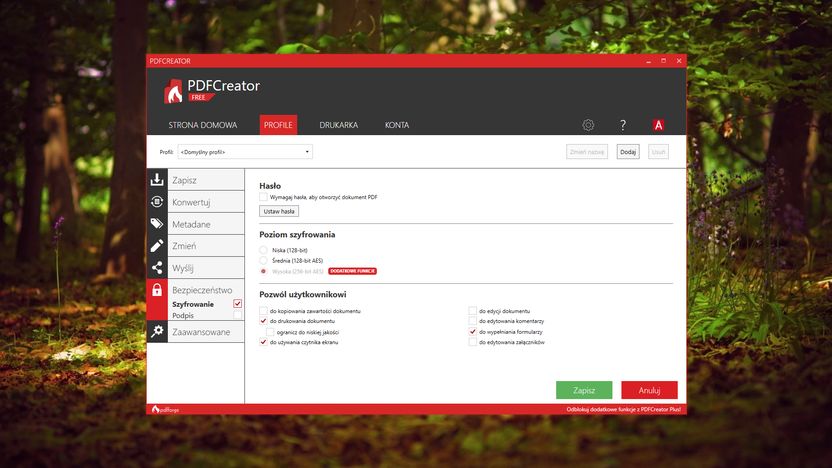Open the DRUKARKA tab

pyautogui.click(x=339, y=125)
